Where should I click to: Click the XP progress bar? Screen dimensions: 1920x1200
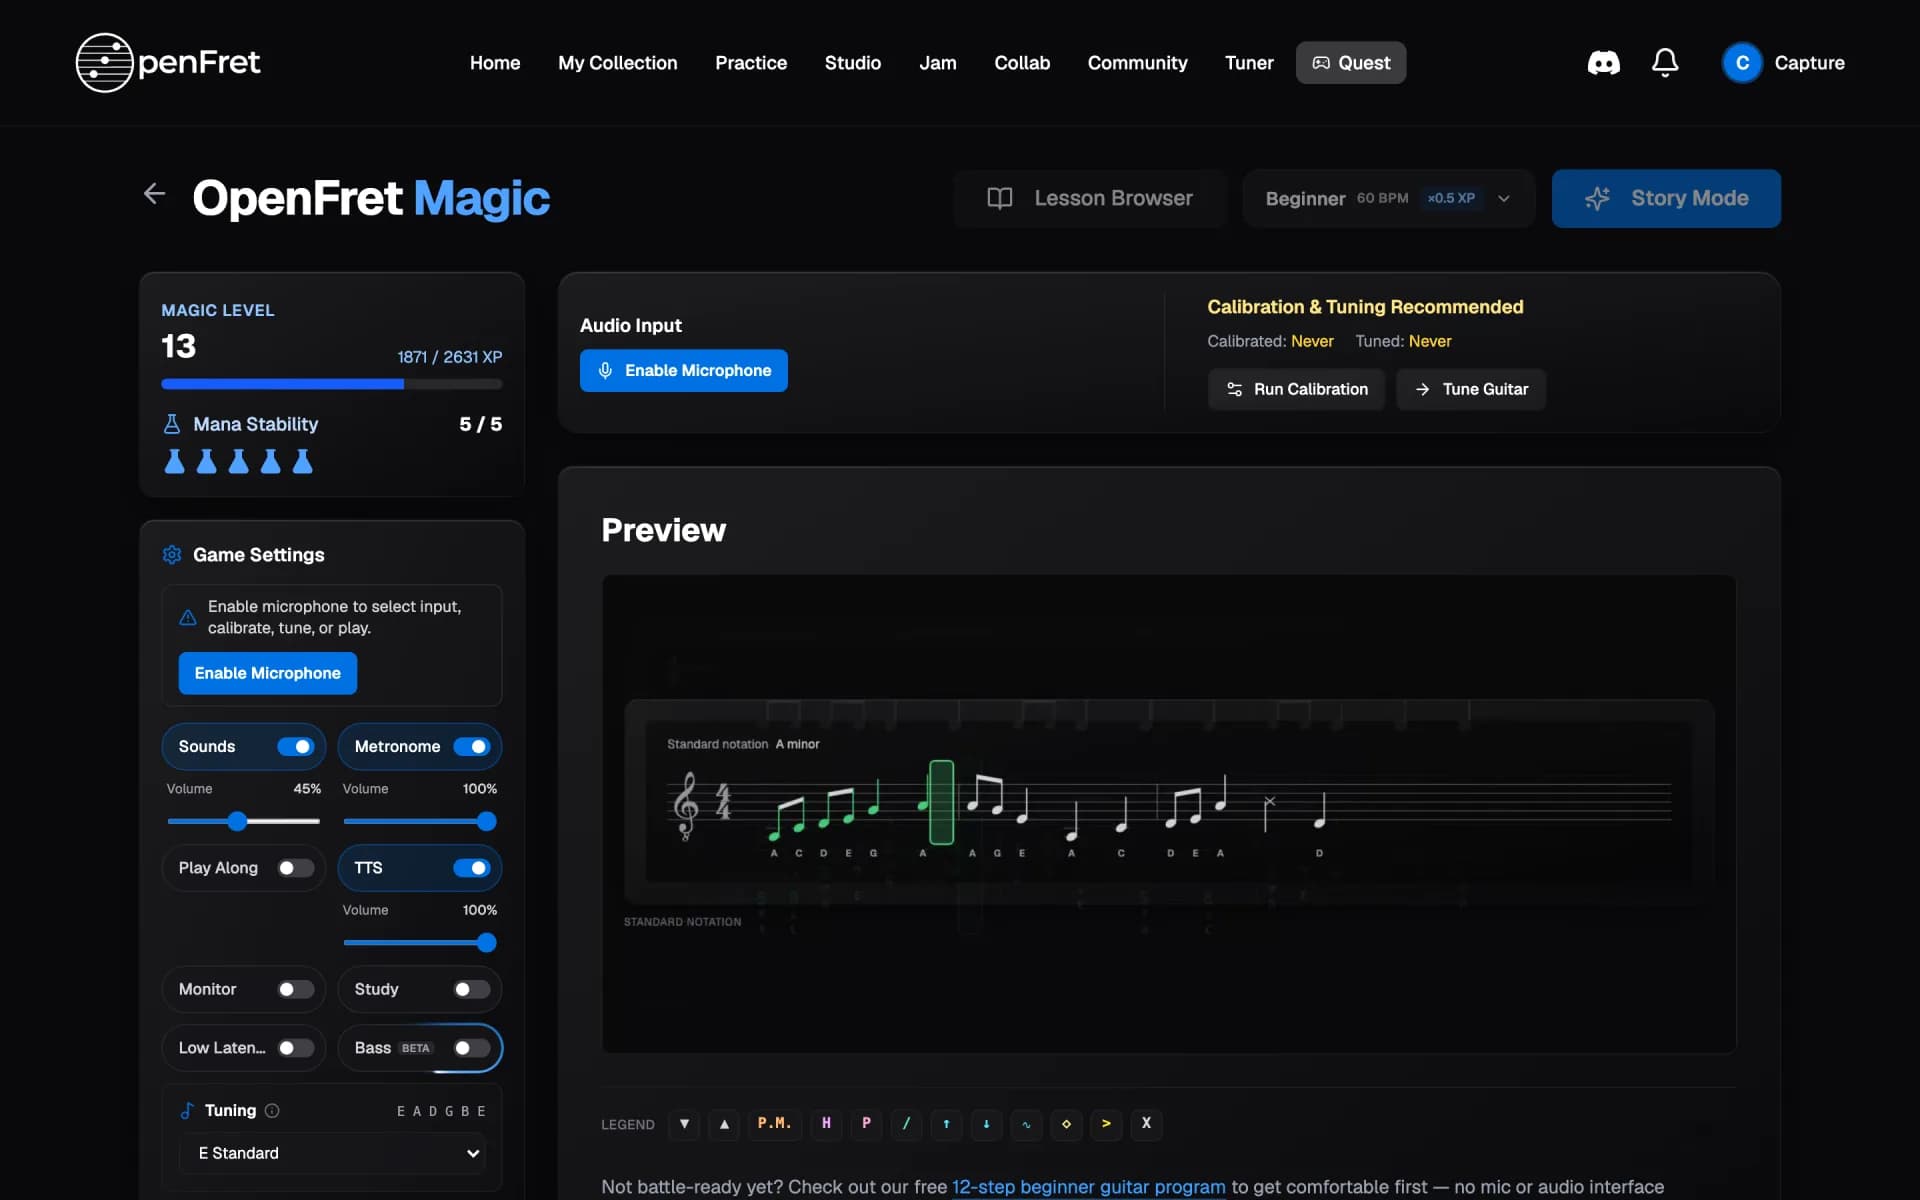click(x=332, y=384)
